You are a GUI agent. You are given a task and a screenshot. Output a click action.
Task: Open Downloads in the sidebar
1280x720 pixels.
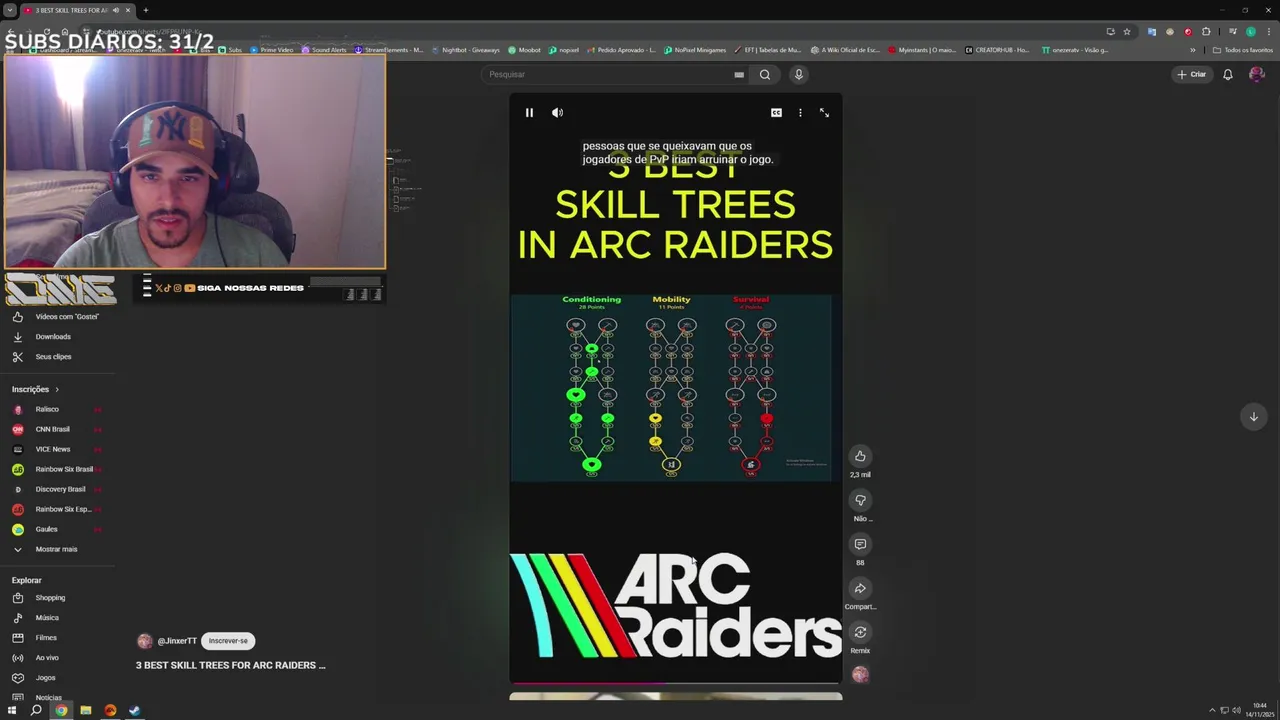[58, 337]
